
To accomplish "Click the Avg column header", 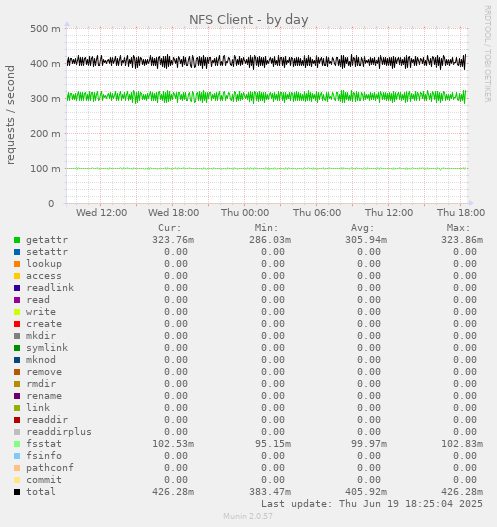I will 363,228.
